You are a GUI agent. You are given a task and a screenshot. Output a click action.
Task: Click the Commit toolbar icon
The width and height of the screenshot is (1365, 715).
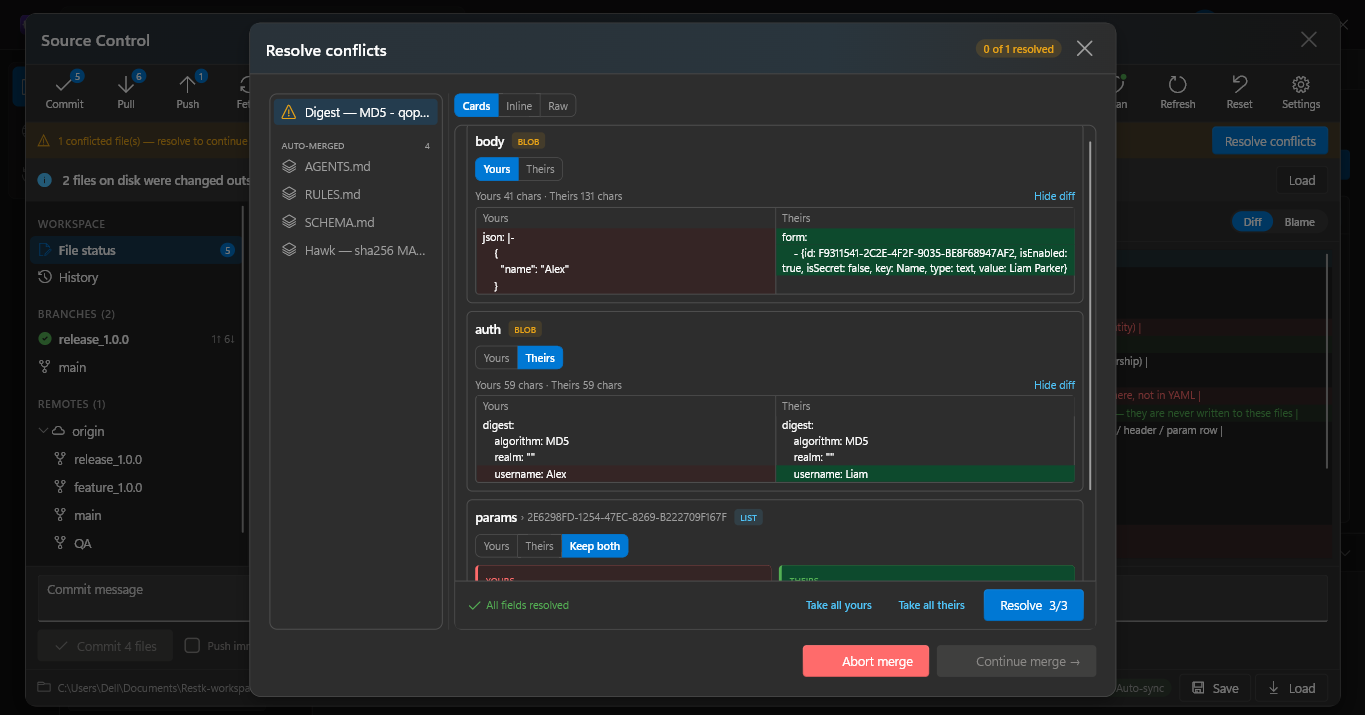coord(64,91)
